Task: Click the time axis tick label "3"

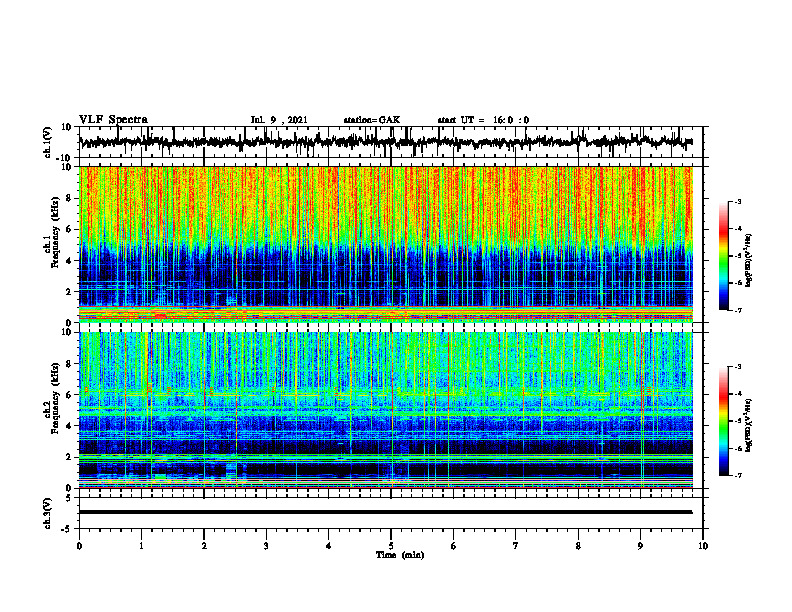Action: pos(266,546)
